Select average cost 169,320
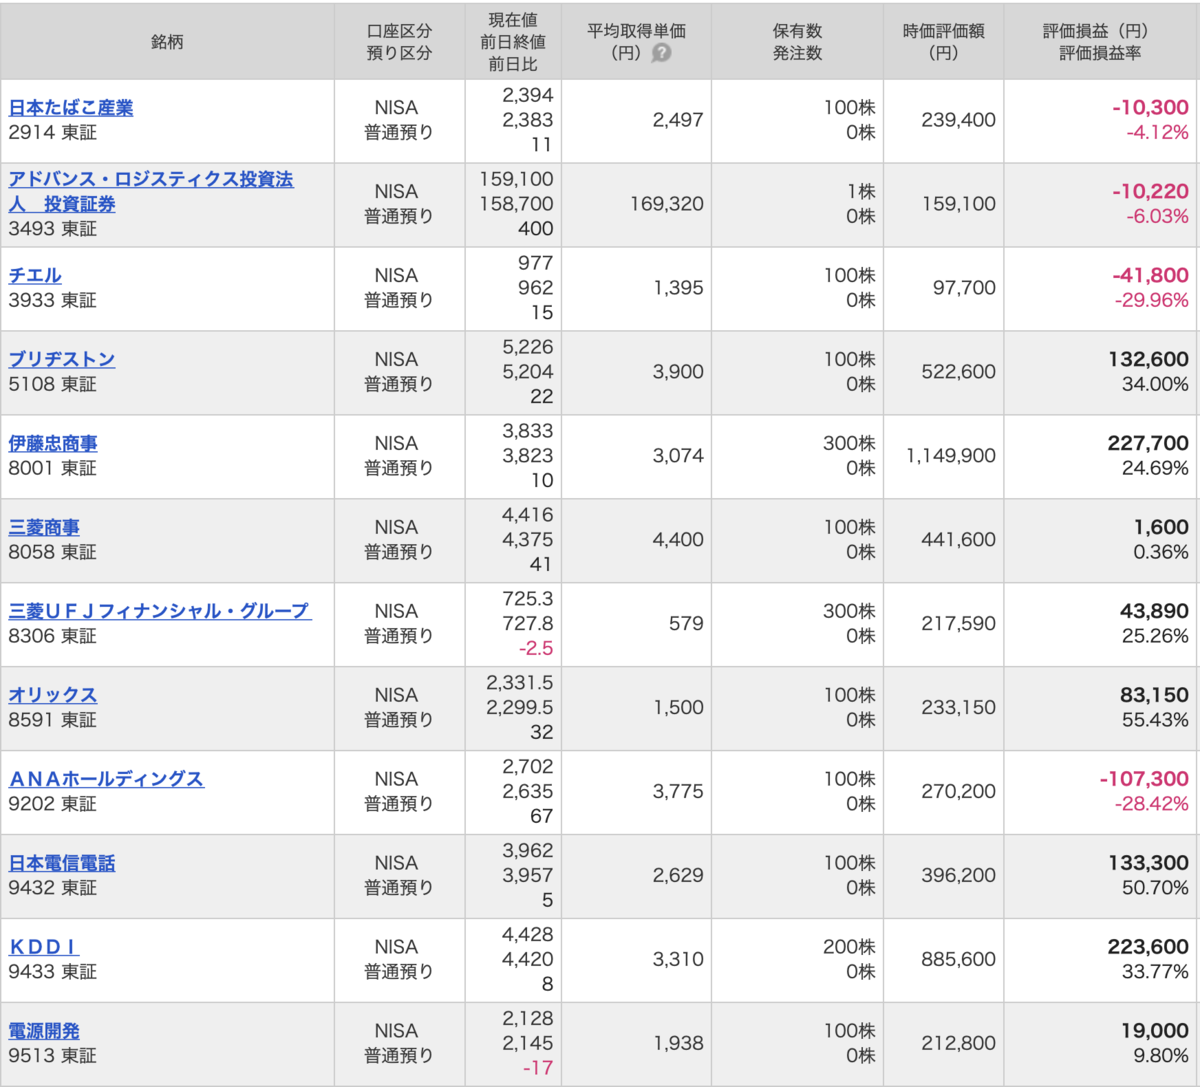 point(667,204)
